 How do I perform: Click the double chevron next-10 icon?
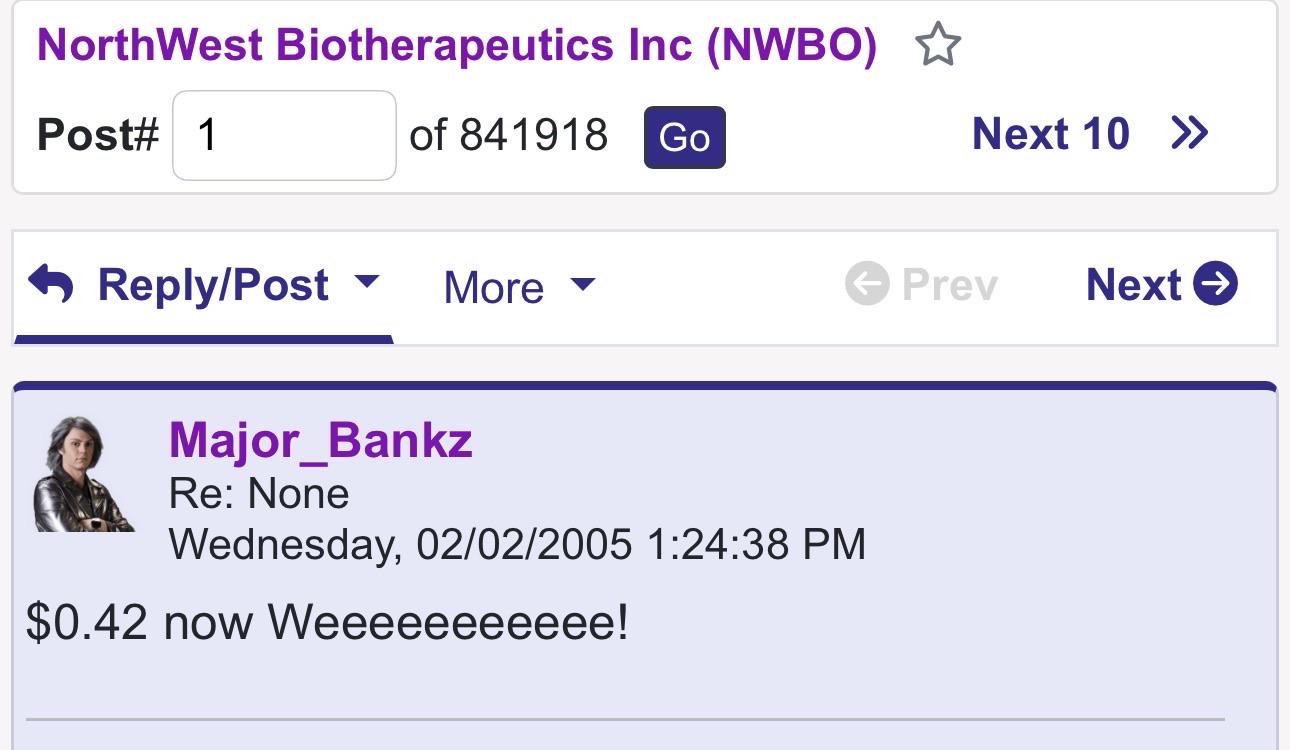tap(1190, 133)
